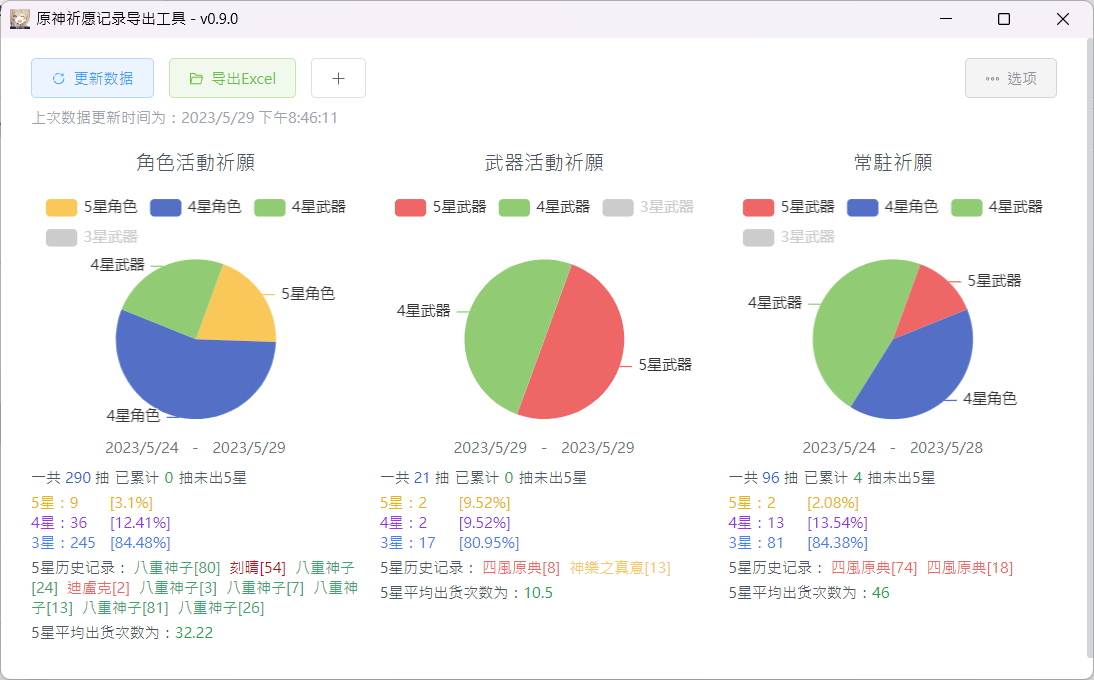
Task: Click 八重神子[81] history entry
Action: 126,608
